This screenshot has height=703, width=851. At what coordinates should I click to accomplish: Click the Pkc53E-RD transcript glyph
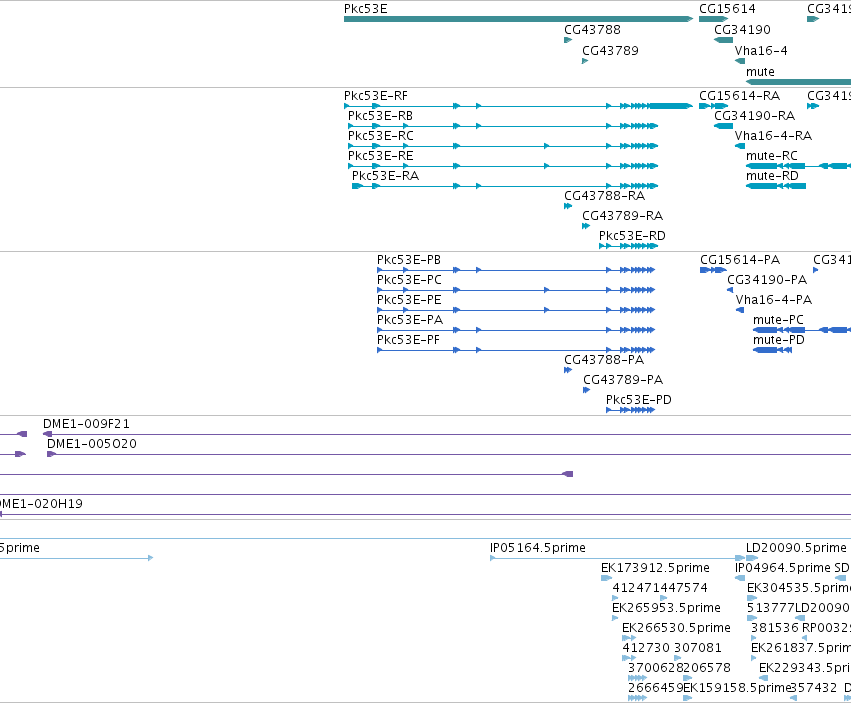[628, 246]
